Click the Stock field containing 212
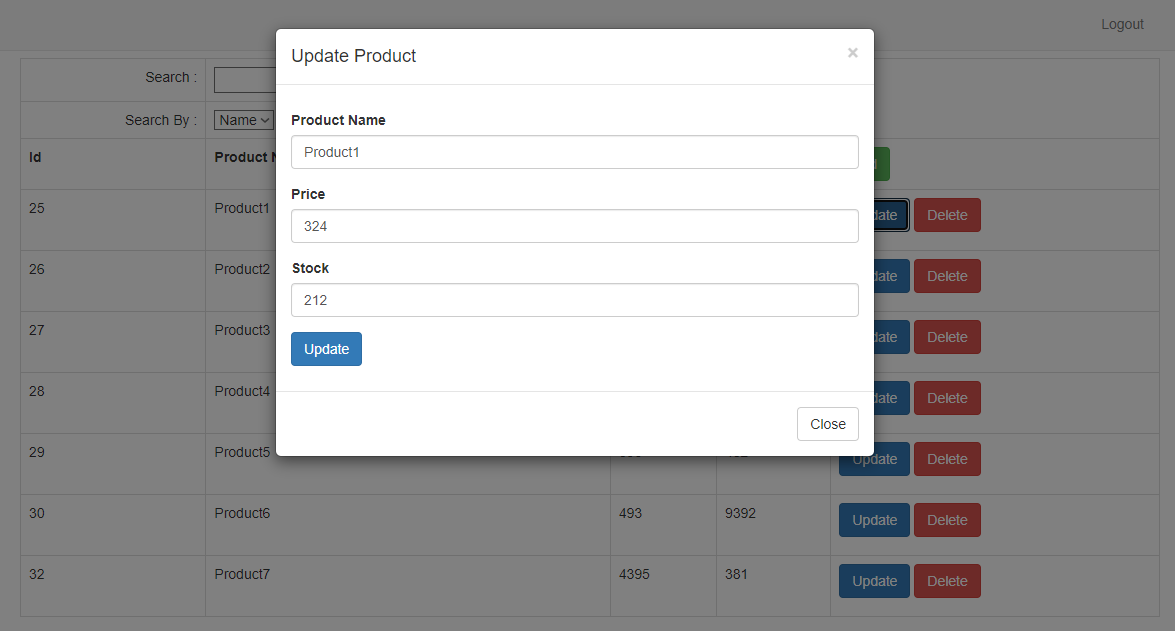This screenshot has width=1175, height=631. click(x=574, y=300)
